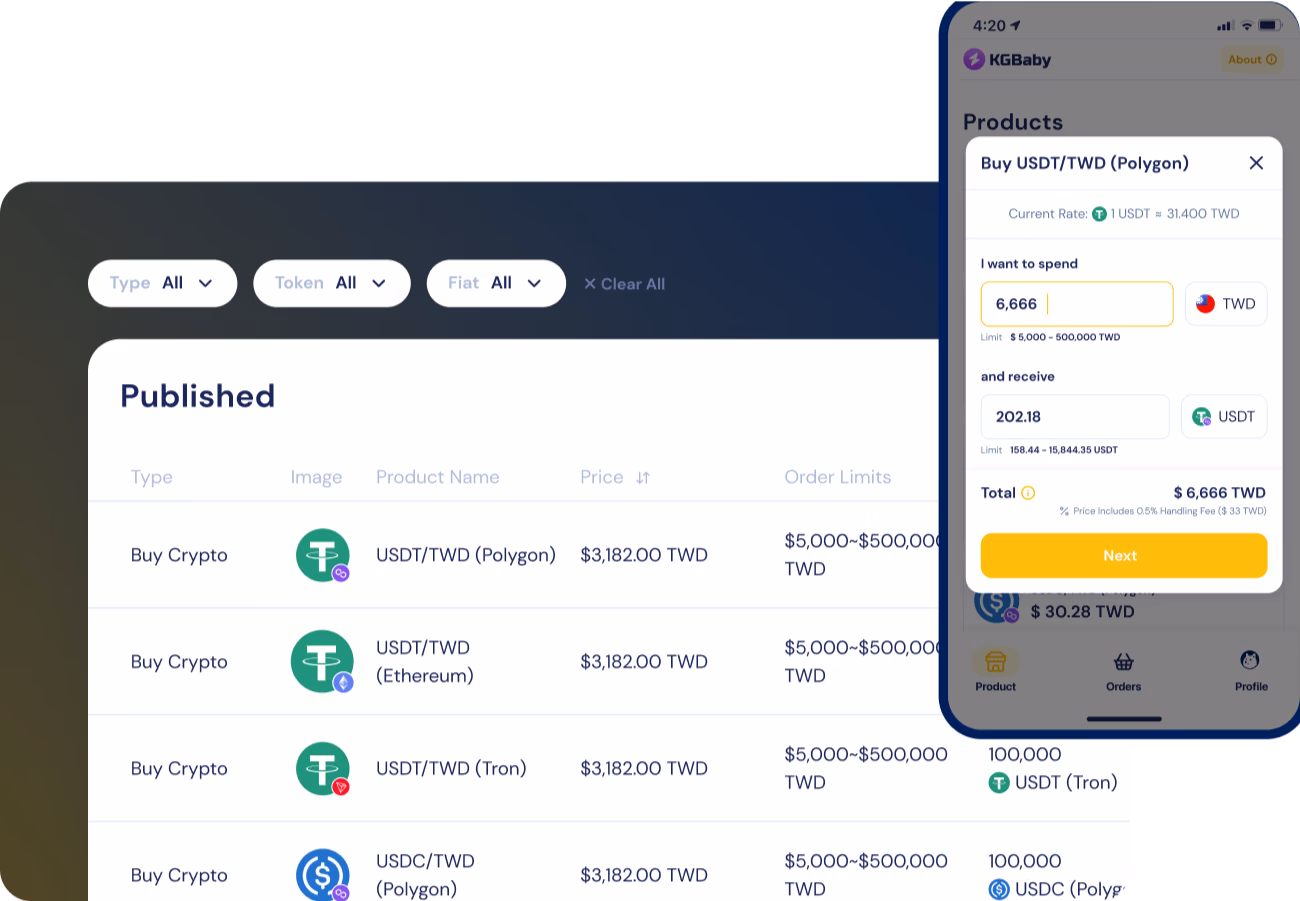
Task: Expand the Token filter dropdown
Action: pyautogui.click(x=331, y=283)
